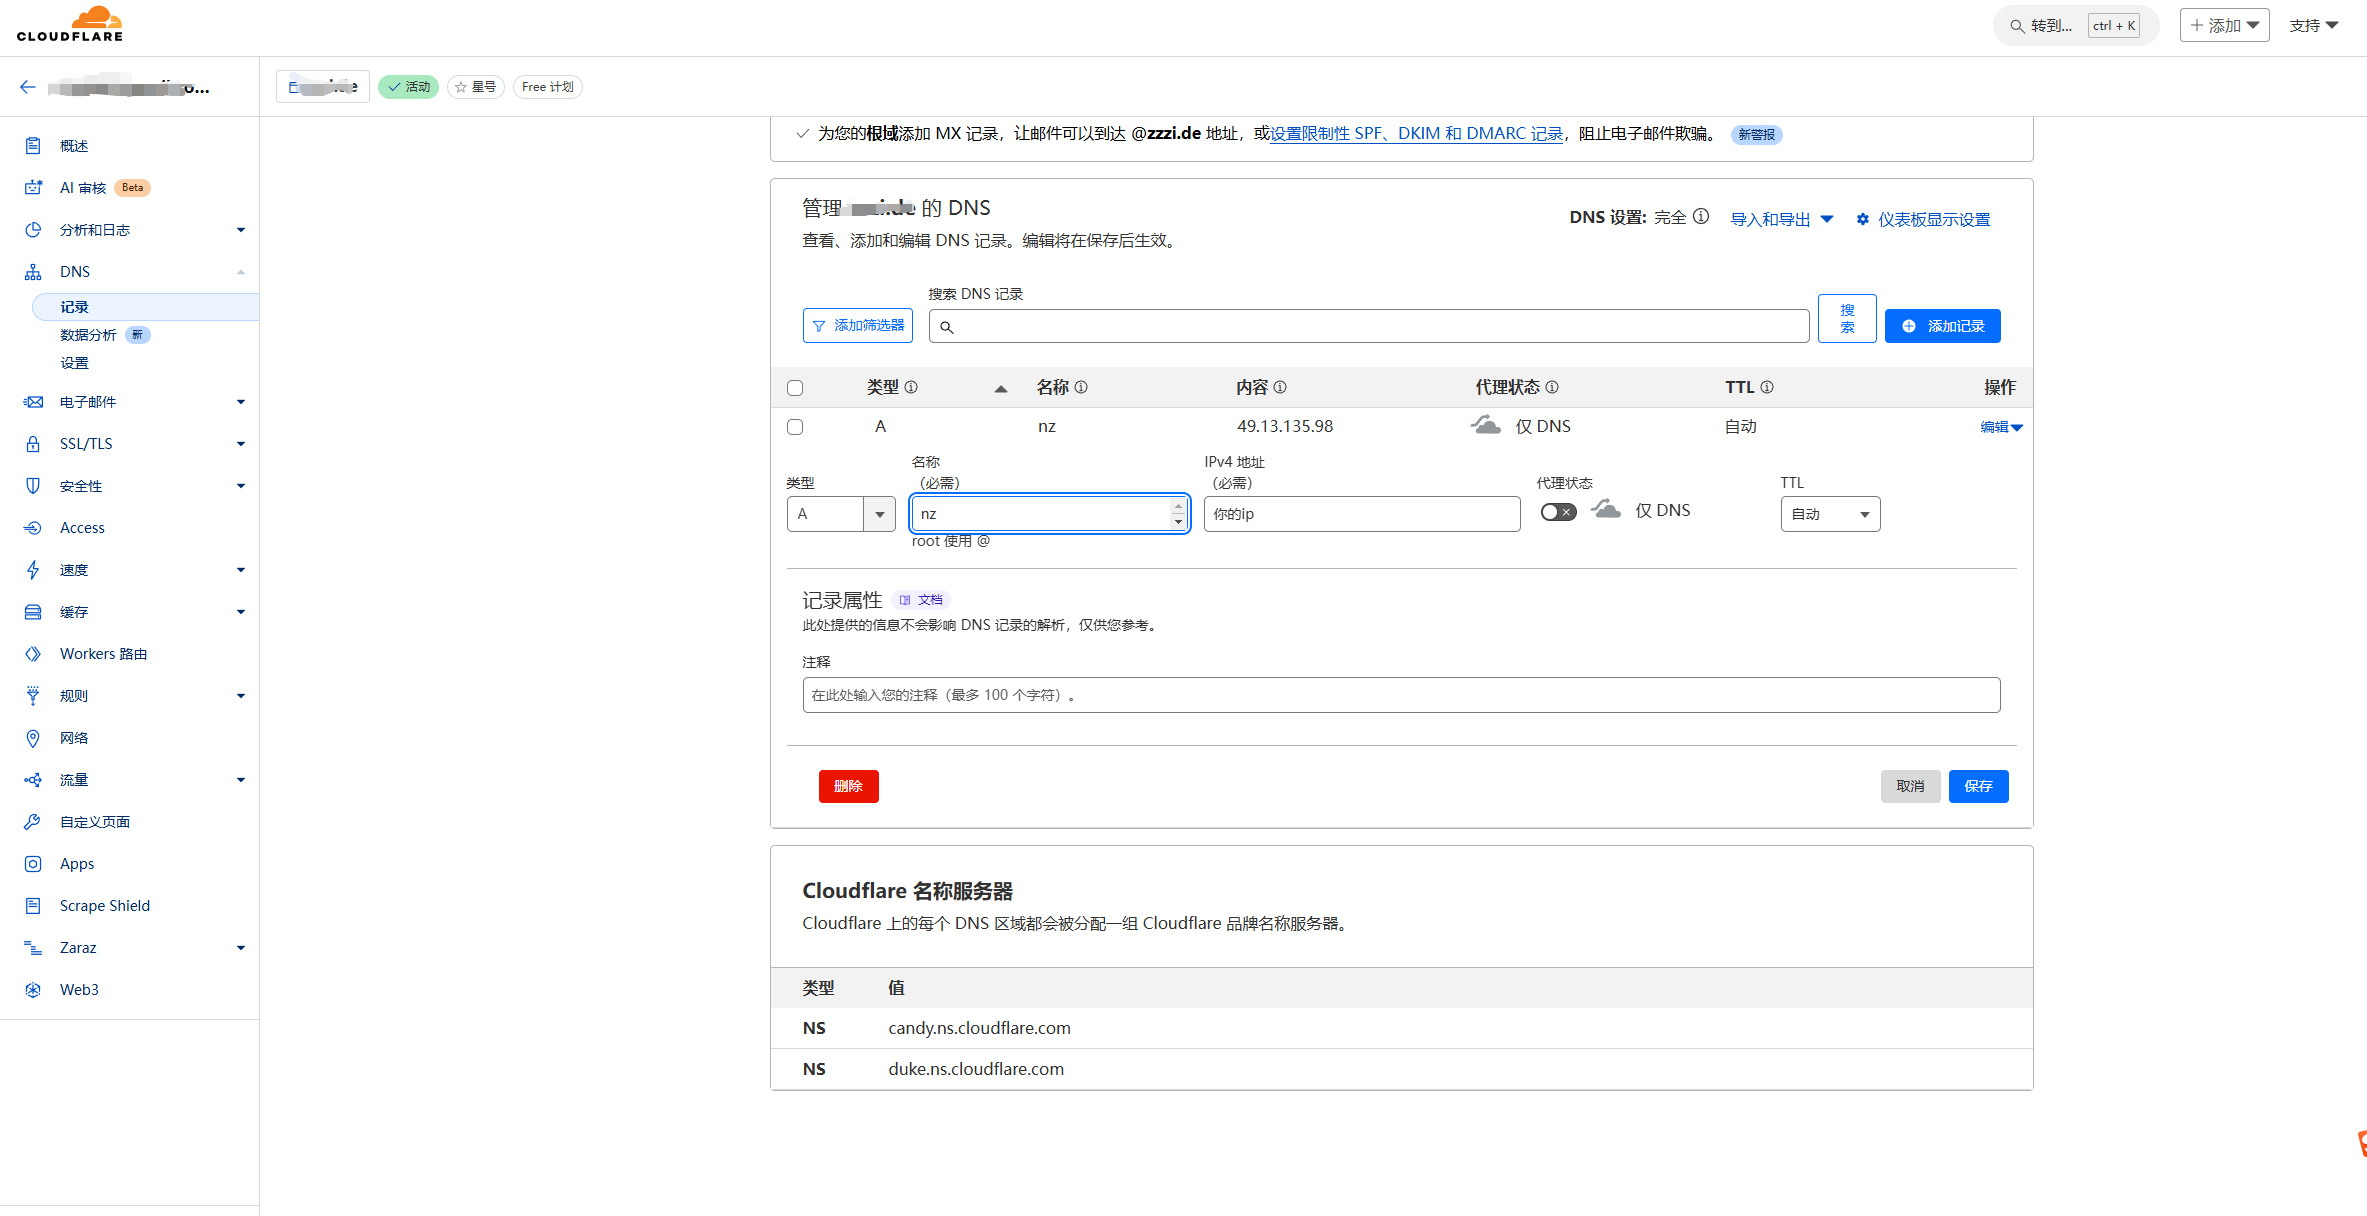Click into the 注释 comment field

click(1400, 694)
